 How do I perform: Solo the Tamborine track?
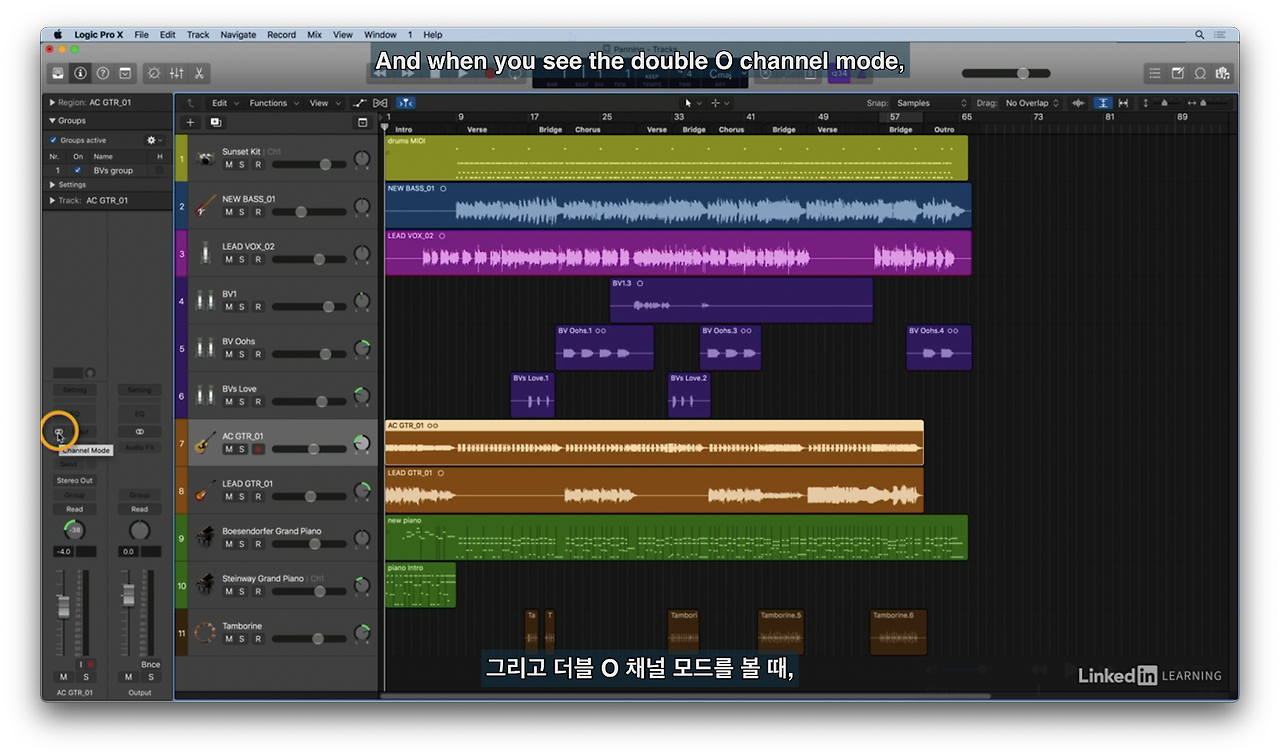pyautogui.click(x=242, y=639)
